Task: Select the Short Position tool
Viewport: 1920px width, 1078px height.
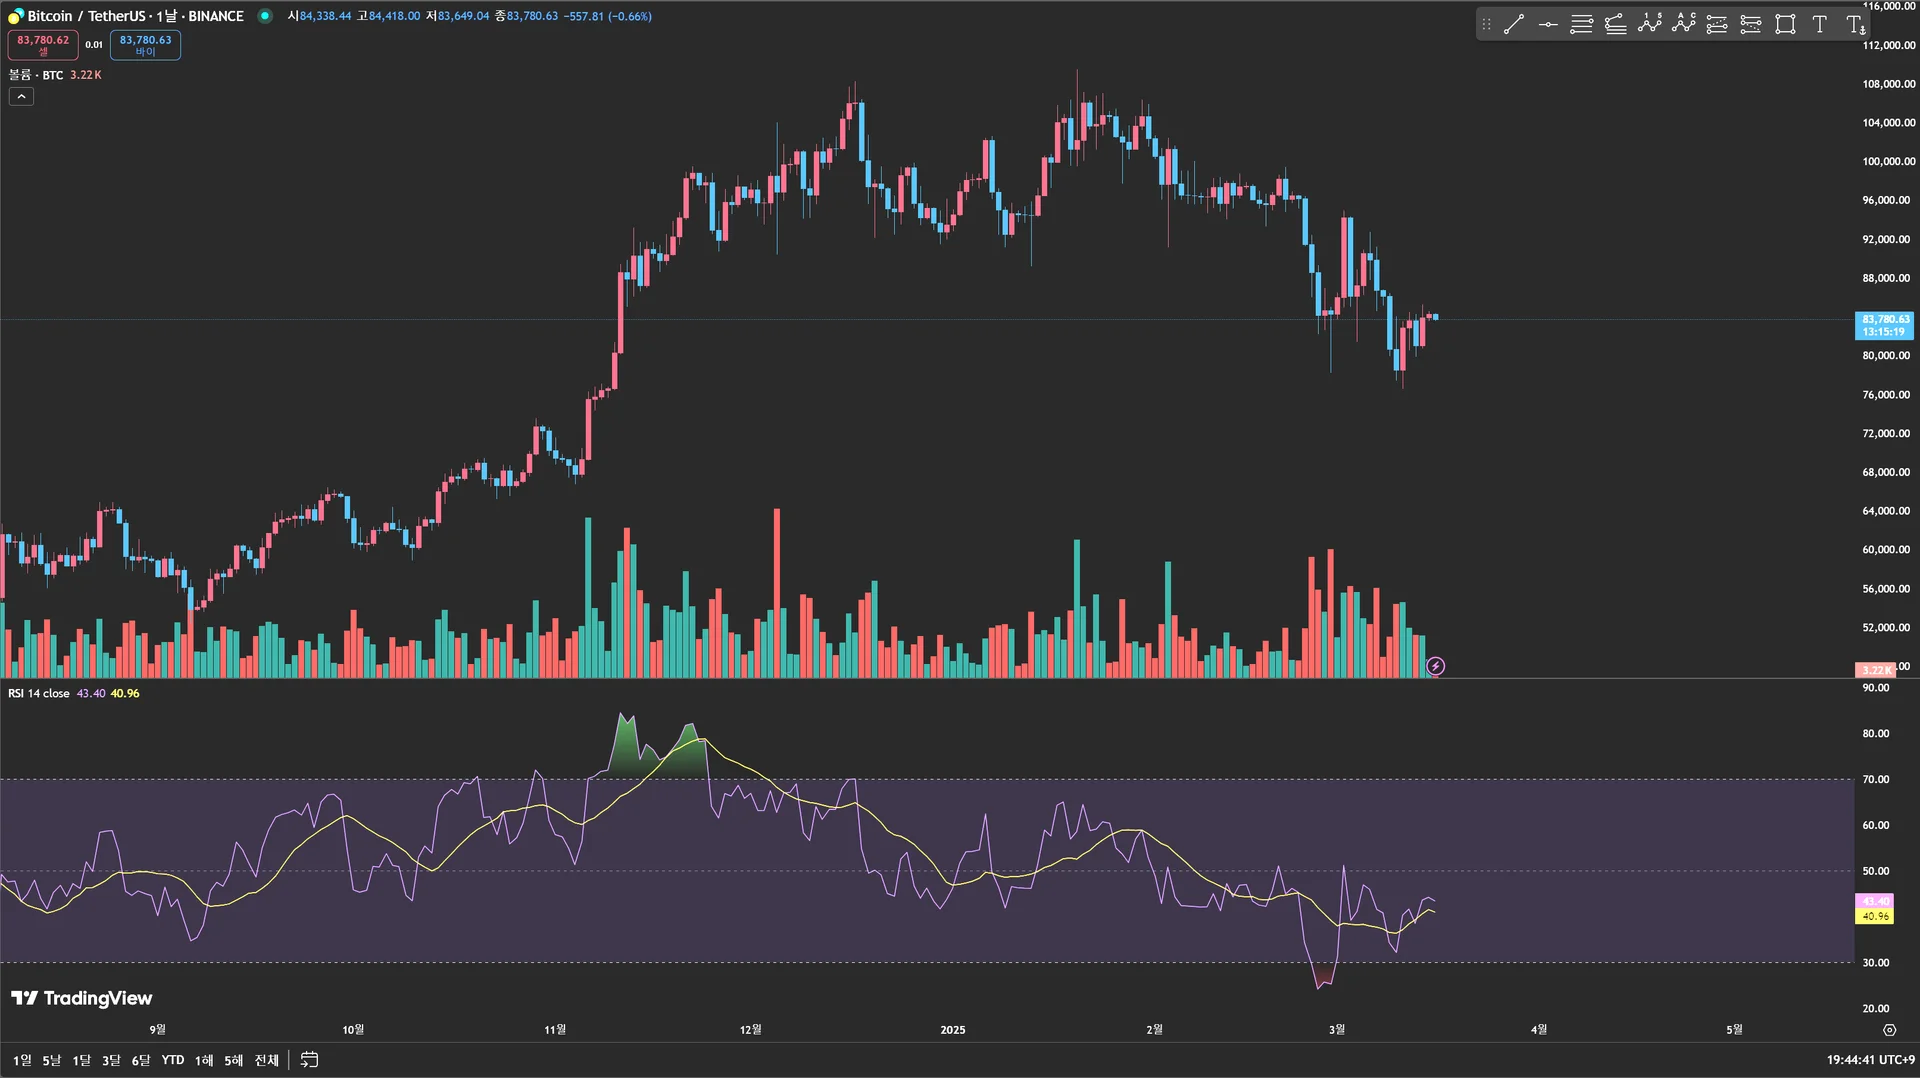Action: [x=1751, y=25]
